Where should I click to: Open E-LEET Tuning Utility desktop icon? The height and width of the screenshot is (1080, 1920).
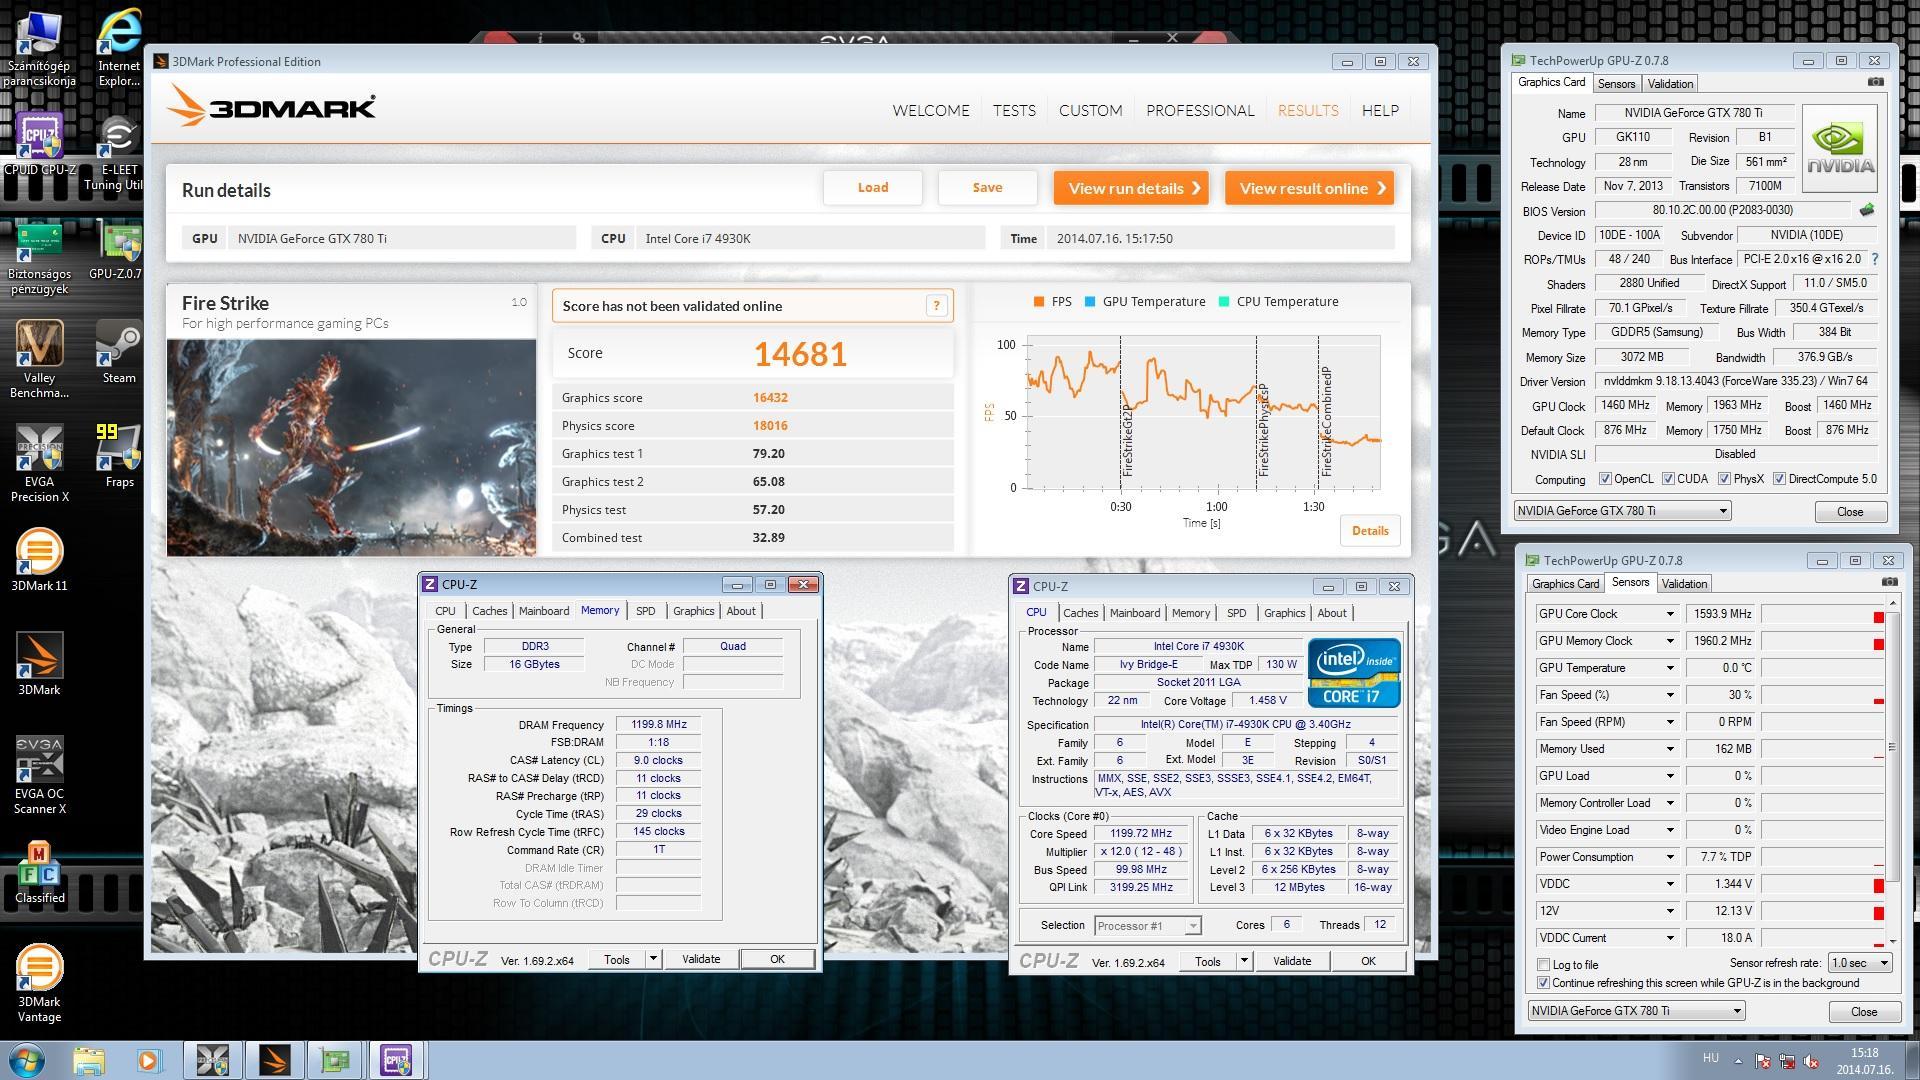point(119,151)
